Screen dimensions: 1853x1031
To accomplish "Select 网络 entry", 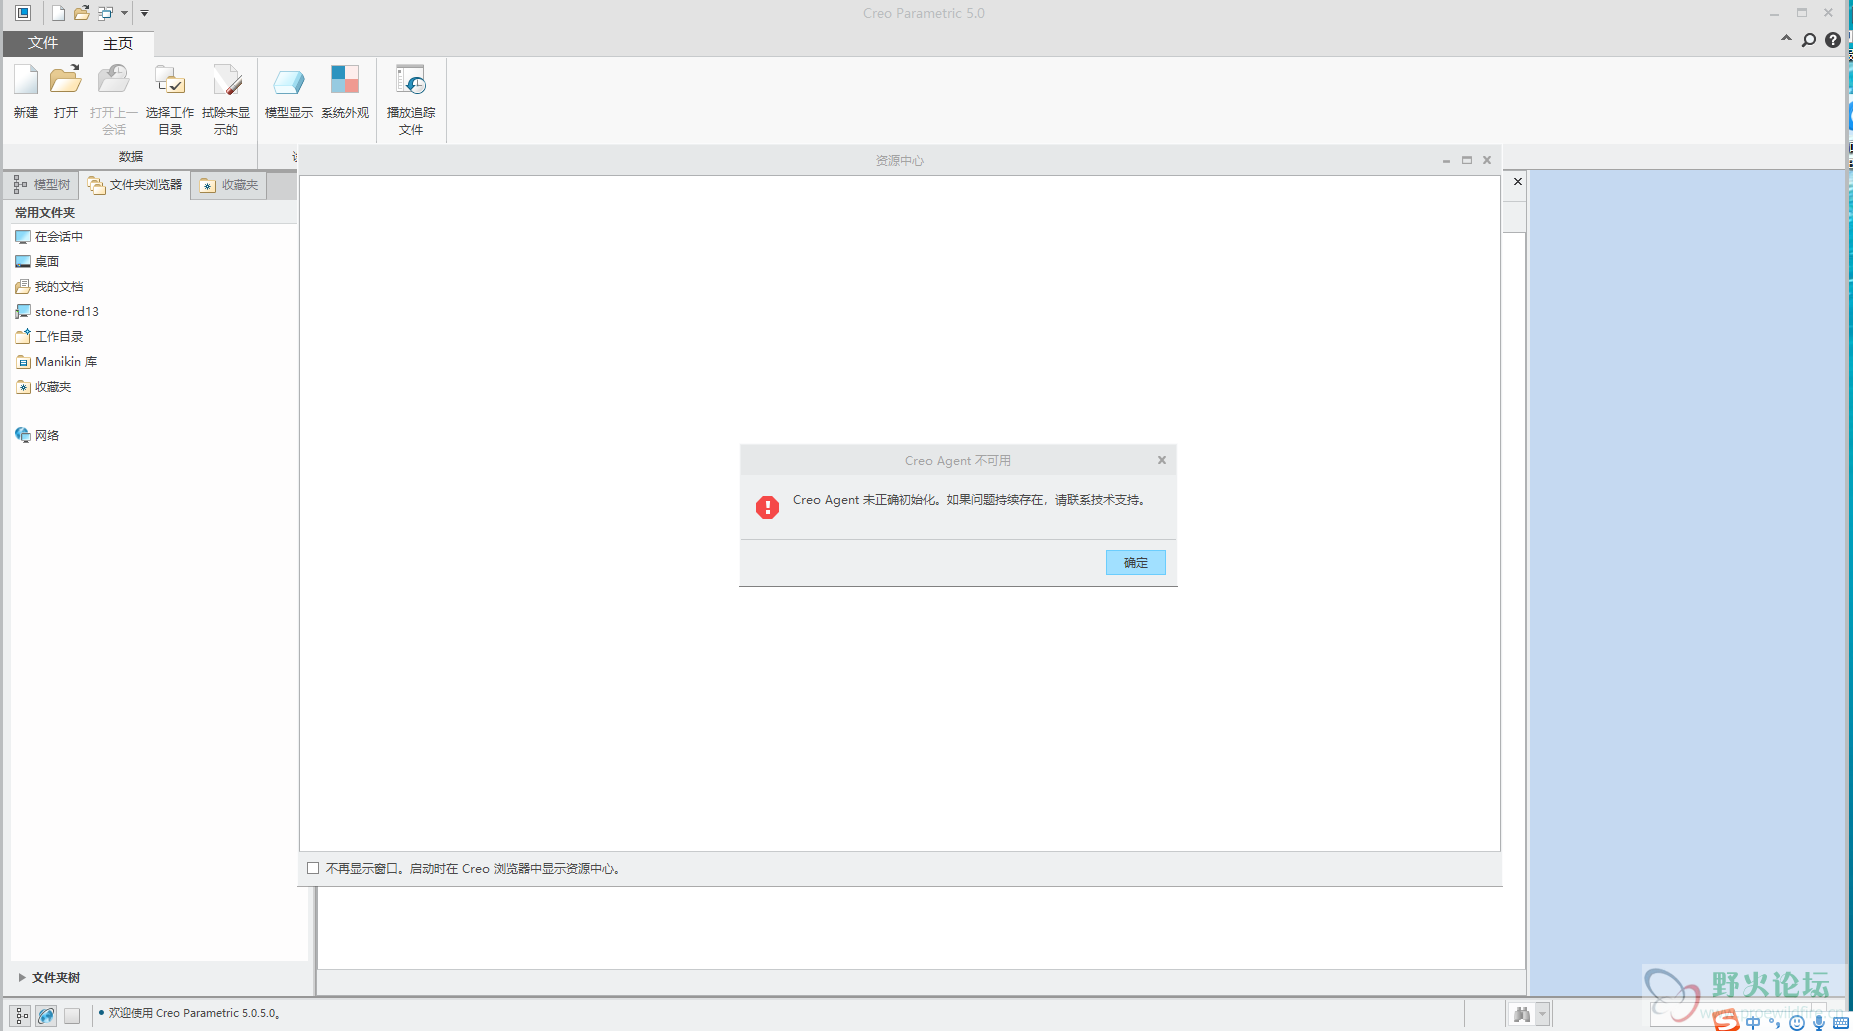I will [37, 435].
